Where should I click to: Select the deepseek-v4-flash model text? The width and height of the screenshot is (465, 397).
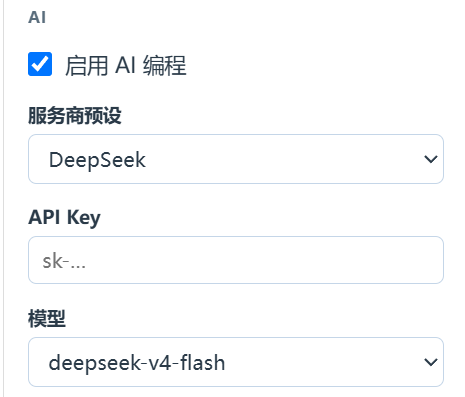tap(137, 363)
